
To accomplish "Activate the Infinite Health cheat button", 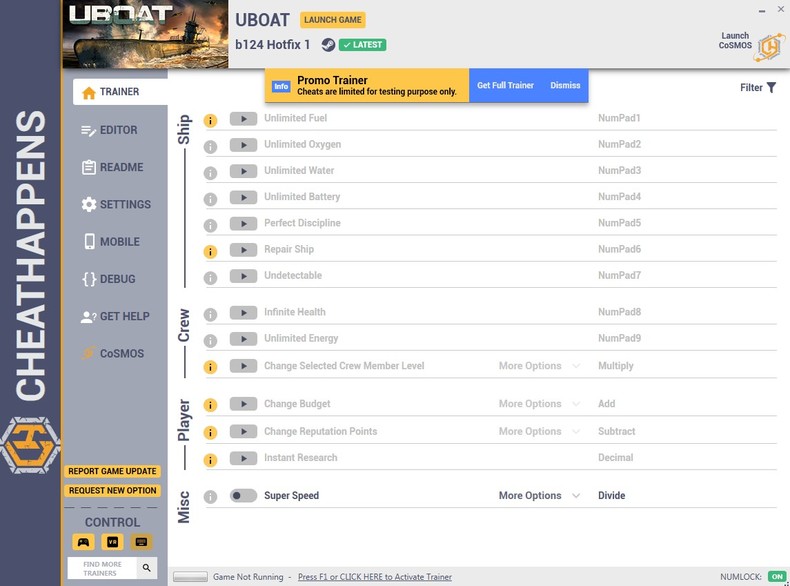I will pyautogui.click(x=243, y=313).
